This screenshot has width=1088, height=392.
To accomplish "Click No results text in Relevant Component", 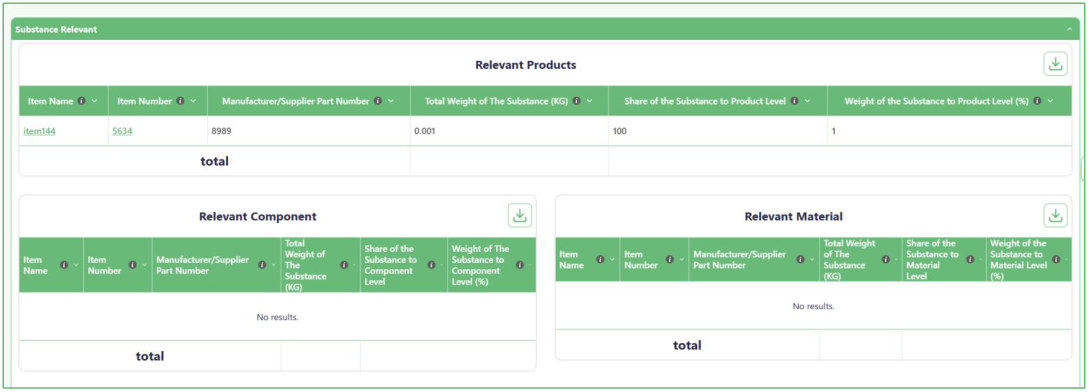I will 278,317.
